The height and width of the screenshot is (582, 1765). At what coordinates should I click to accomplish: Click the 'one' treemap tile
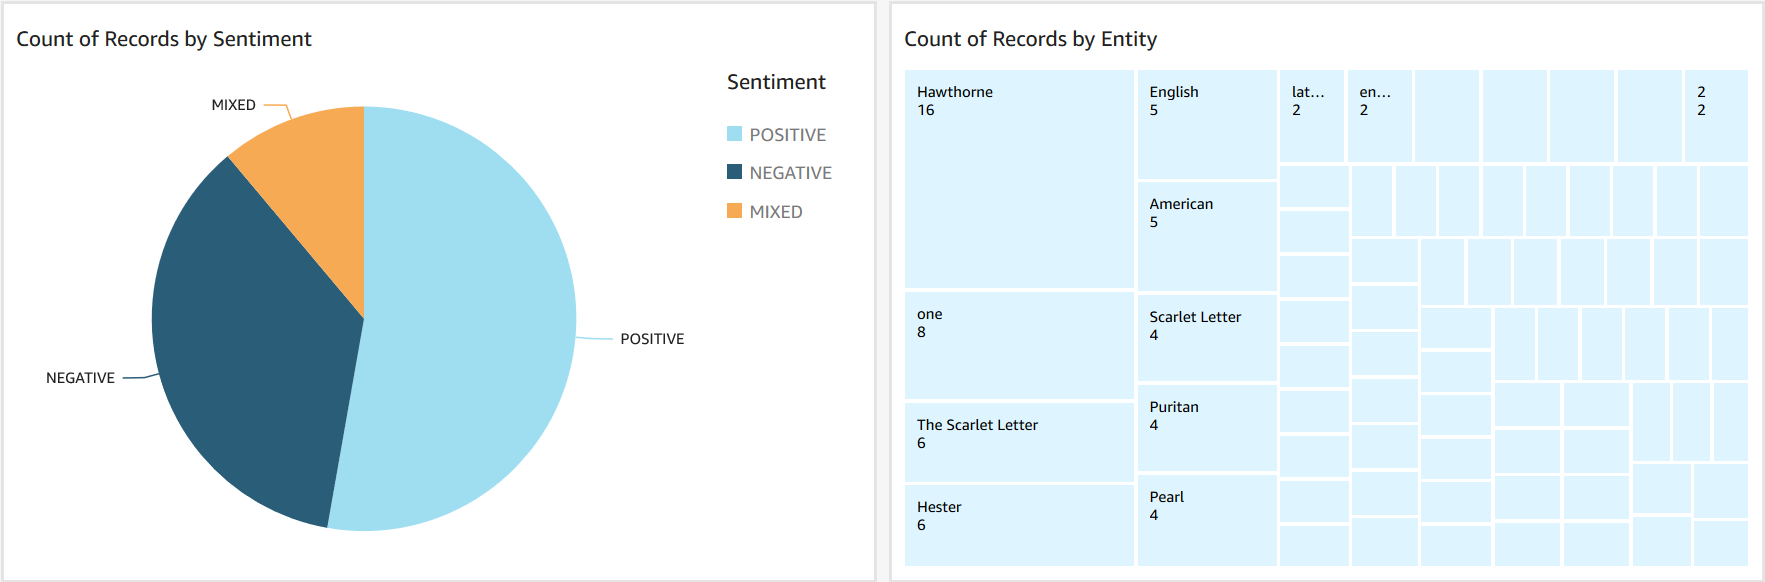coord(1019,346)
